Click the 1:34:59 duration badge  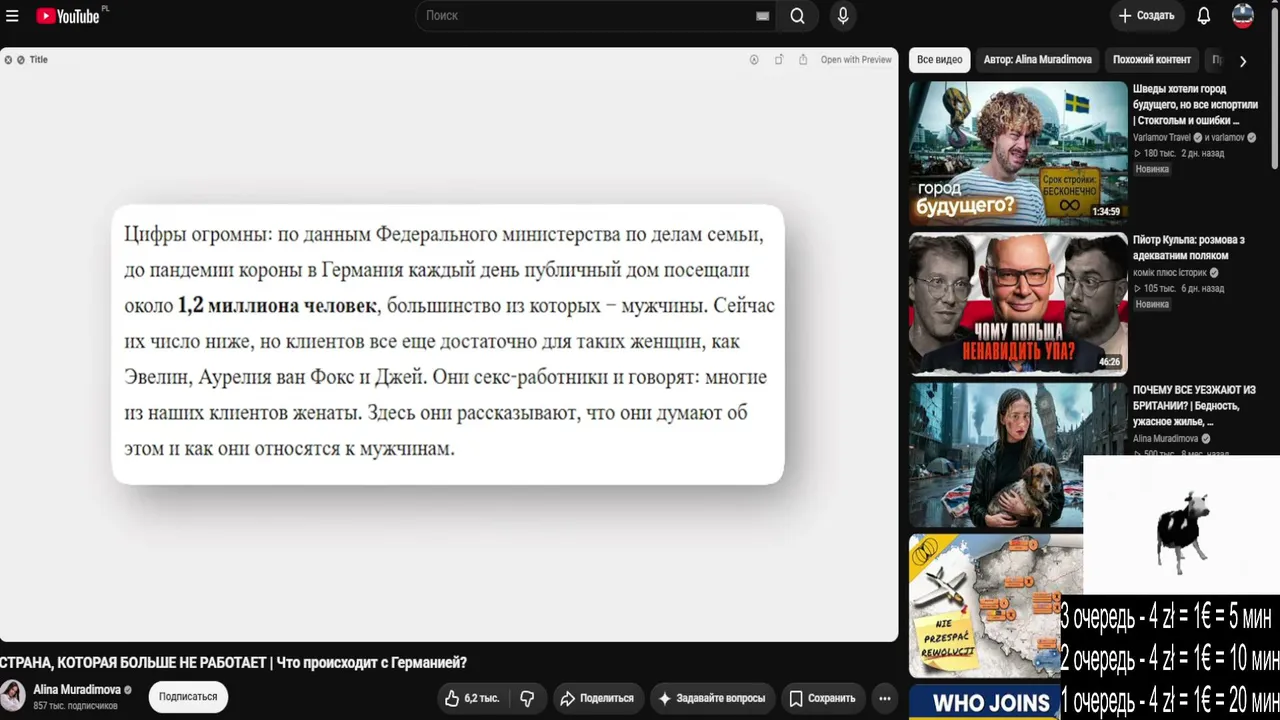[x=1106, y=212]
